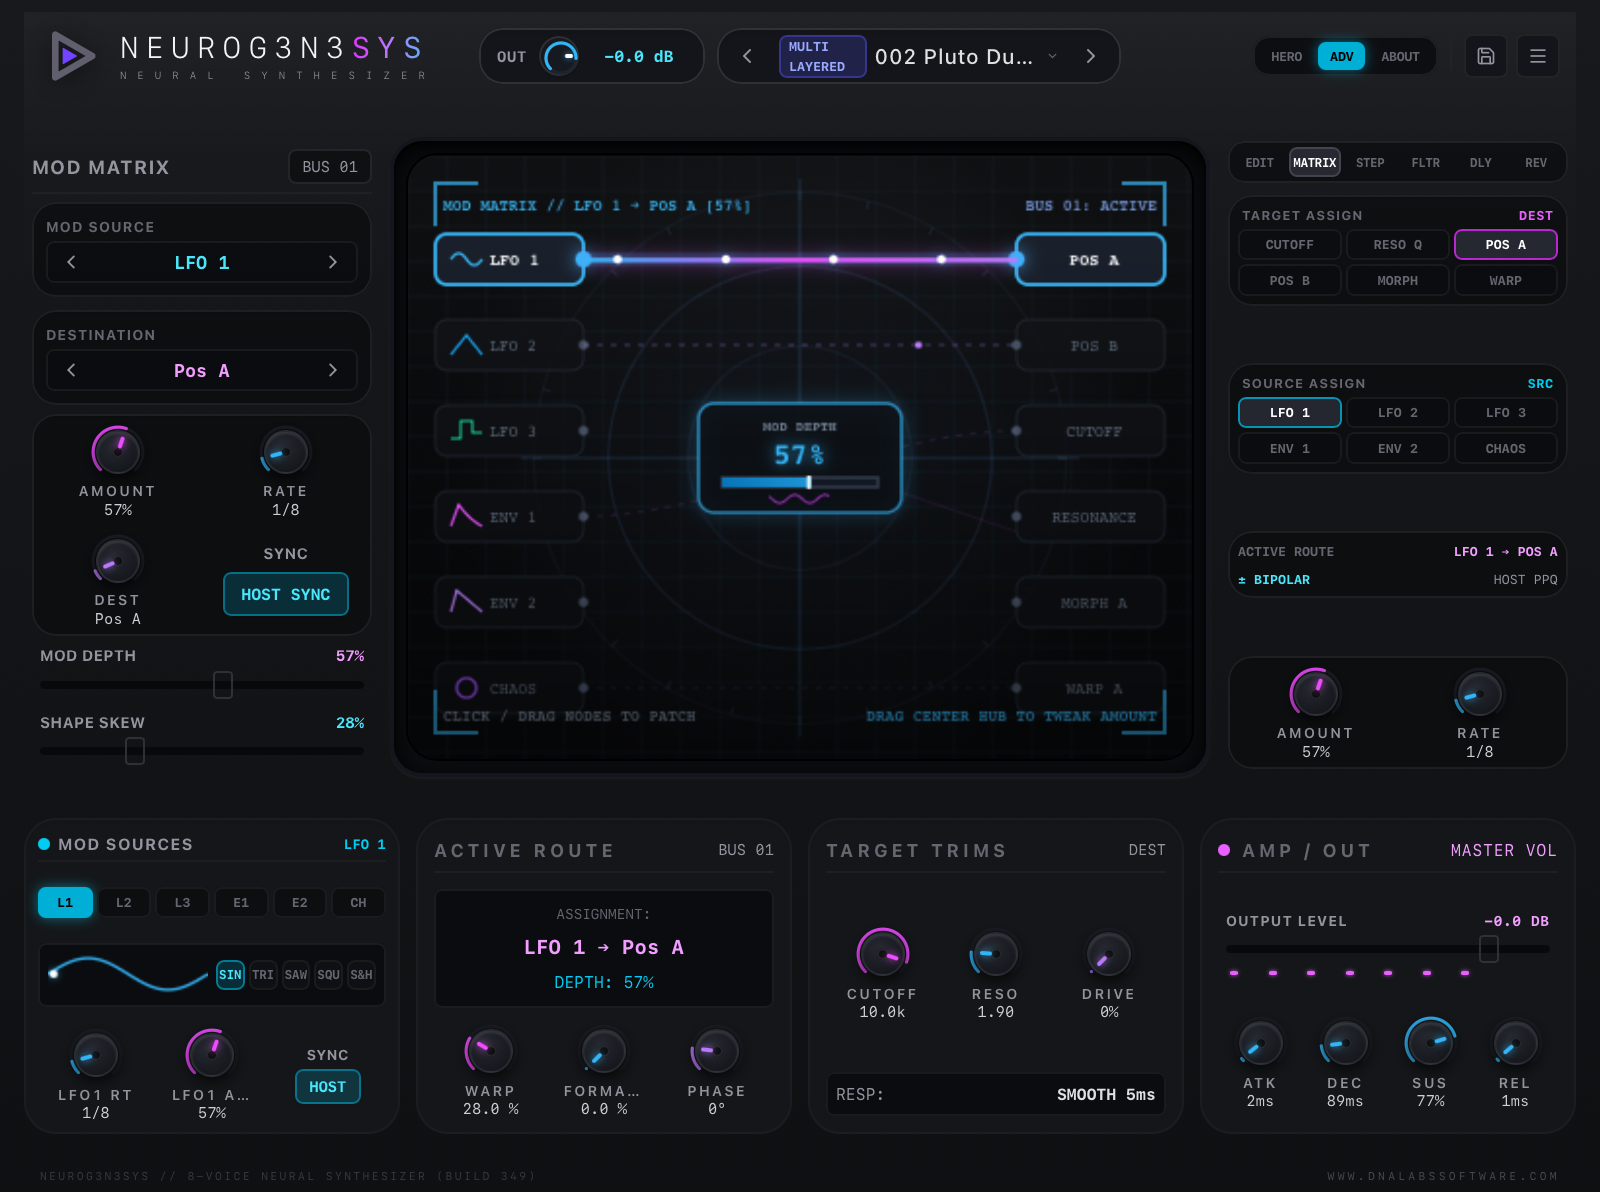Click the SUS knob in Amp section
Viewport: 1600px width, 1192px height.
[1430, 1043]
